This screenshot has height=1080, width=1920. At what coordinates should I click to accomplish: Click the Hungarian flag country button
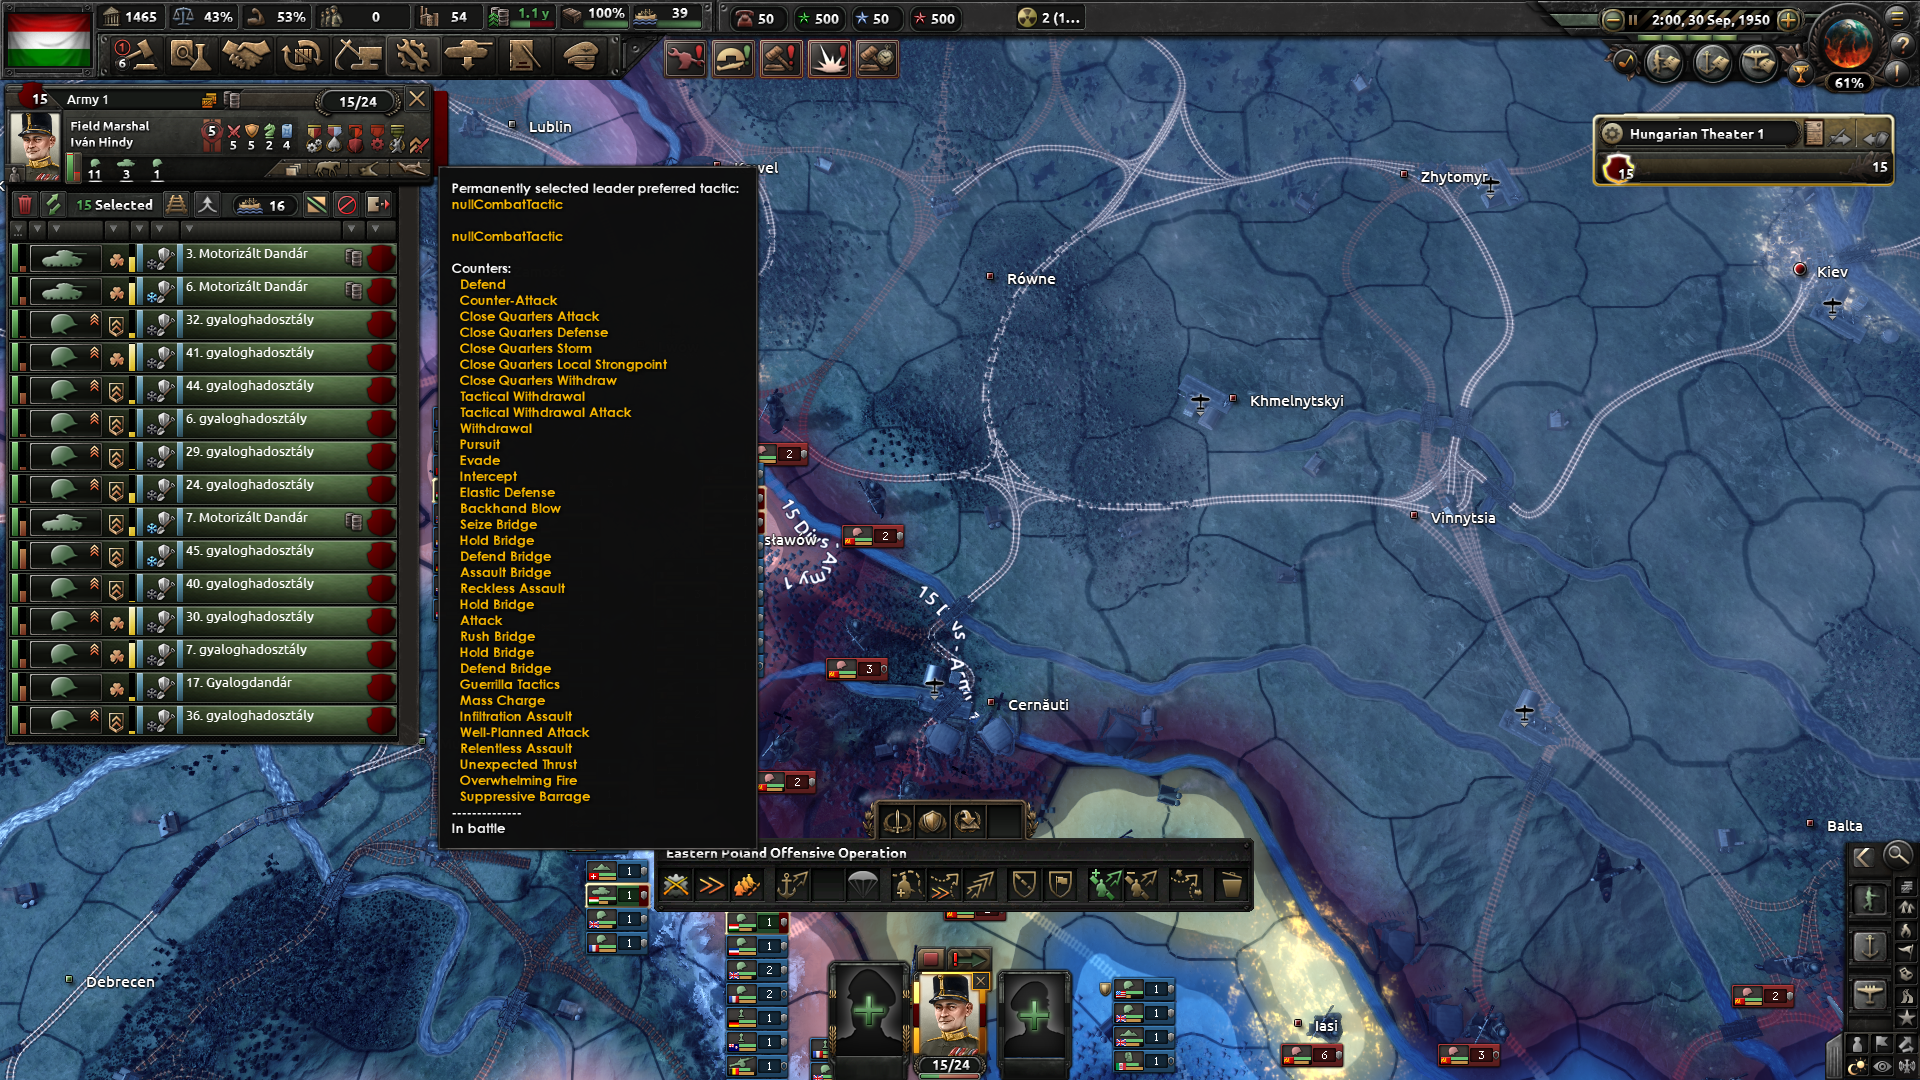(x=48, y=38)
